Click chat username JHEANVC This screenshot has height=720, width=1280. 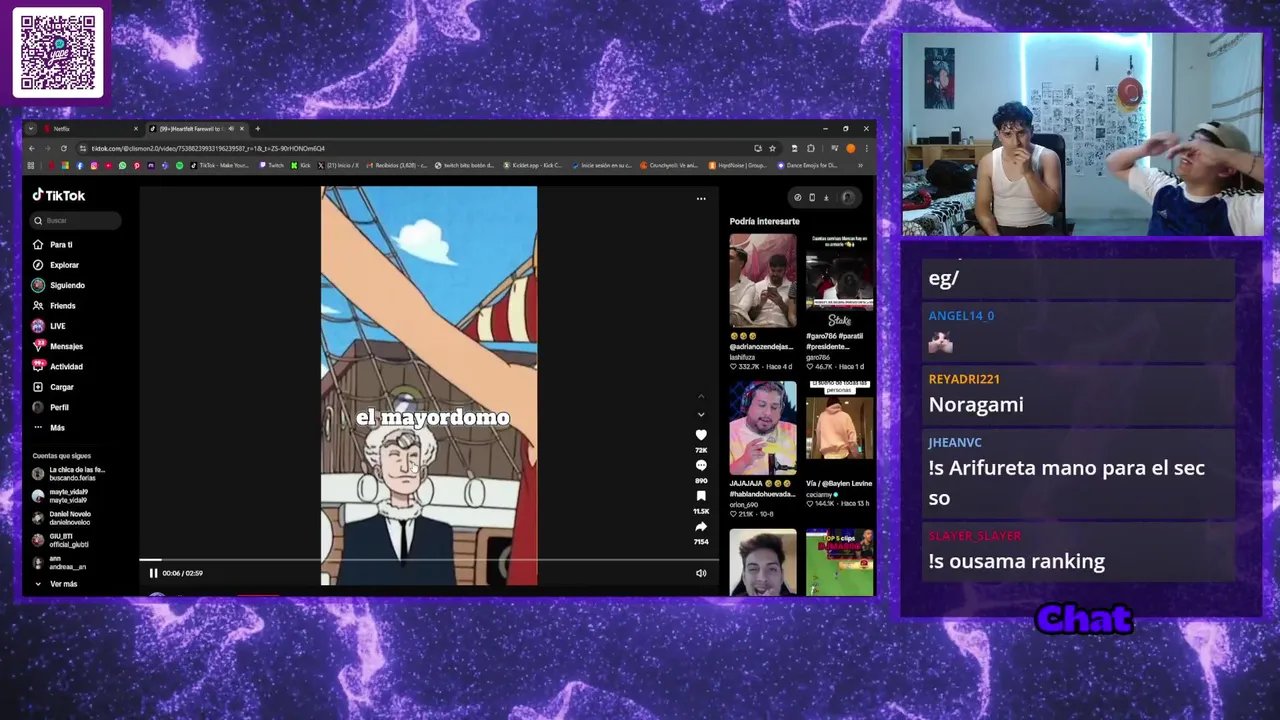click(955, 442)
